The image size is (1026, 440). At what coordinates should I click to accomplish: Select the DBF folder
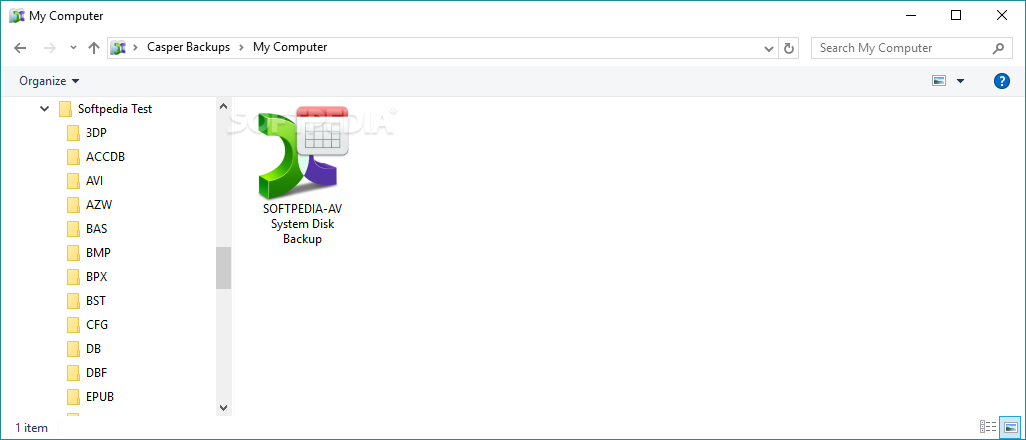(96, 373)
